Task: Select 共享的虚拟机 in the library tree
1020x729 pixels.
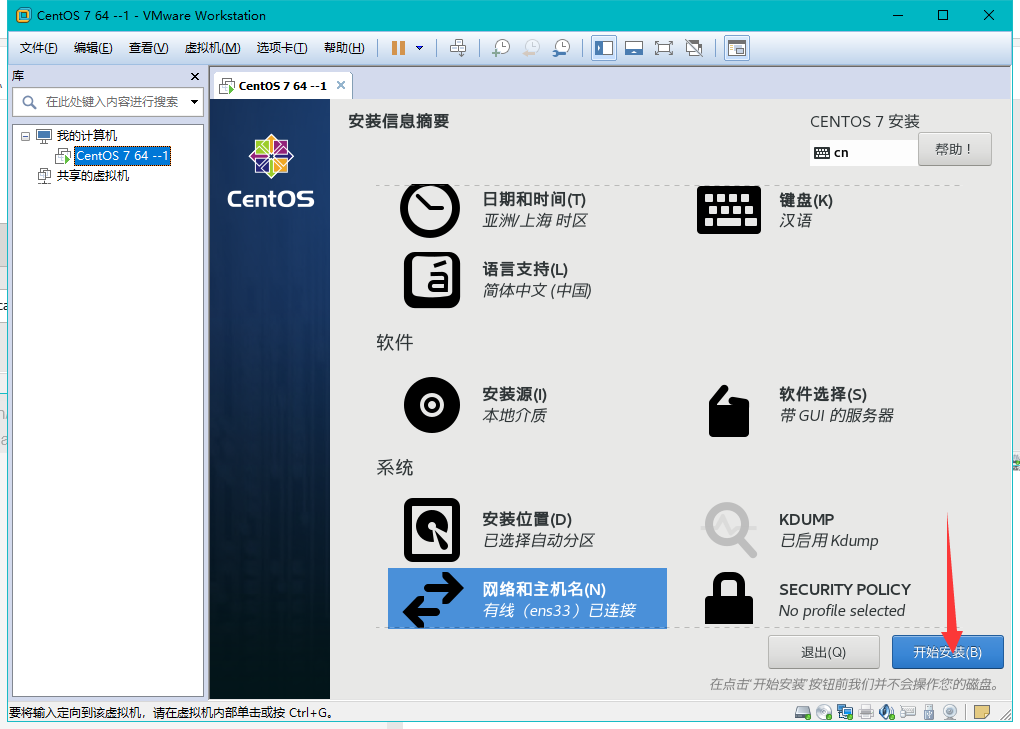Action: click(92, 176)
